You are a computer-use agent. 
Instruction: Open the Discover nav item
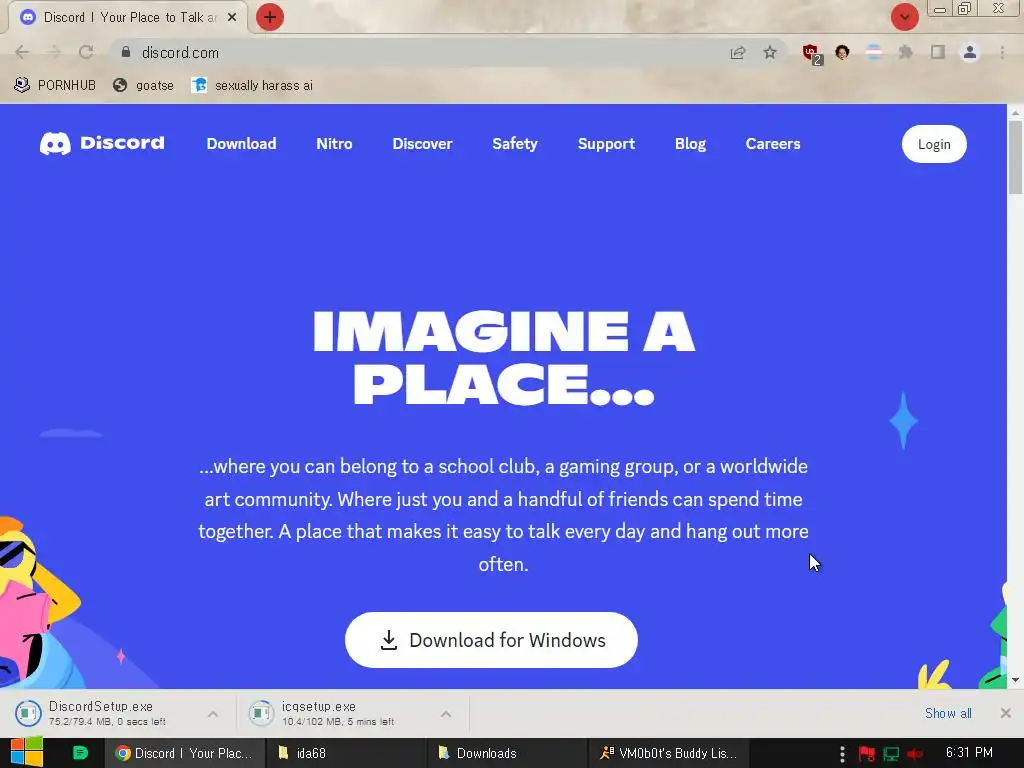[x=422, y=144]
